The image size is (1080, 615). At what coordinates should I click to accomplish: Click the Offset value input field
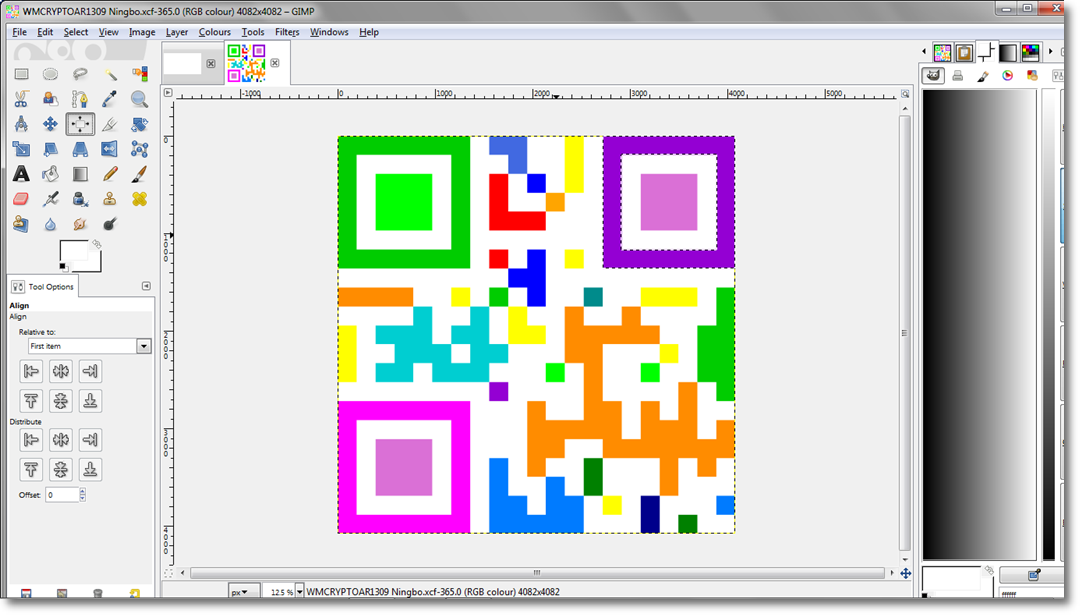[62, 494]
